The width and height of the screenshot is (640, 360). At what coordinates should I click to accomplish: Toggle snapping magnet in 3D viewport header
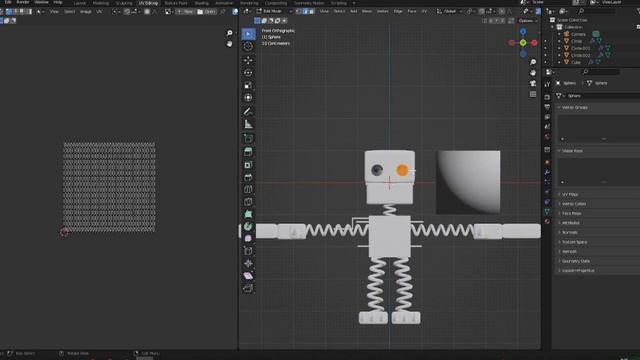pyautogui.click(x=482, y=11)
